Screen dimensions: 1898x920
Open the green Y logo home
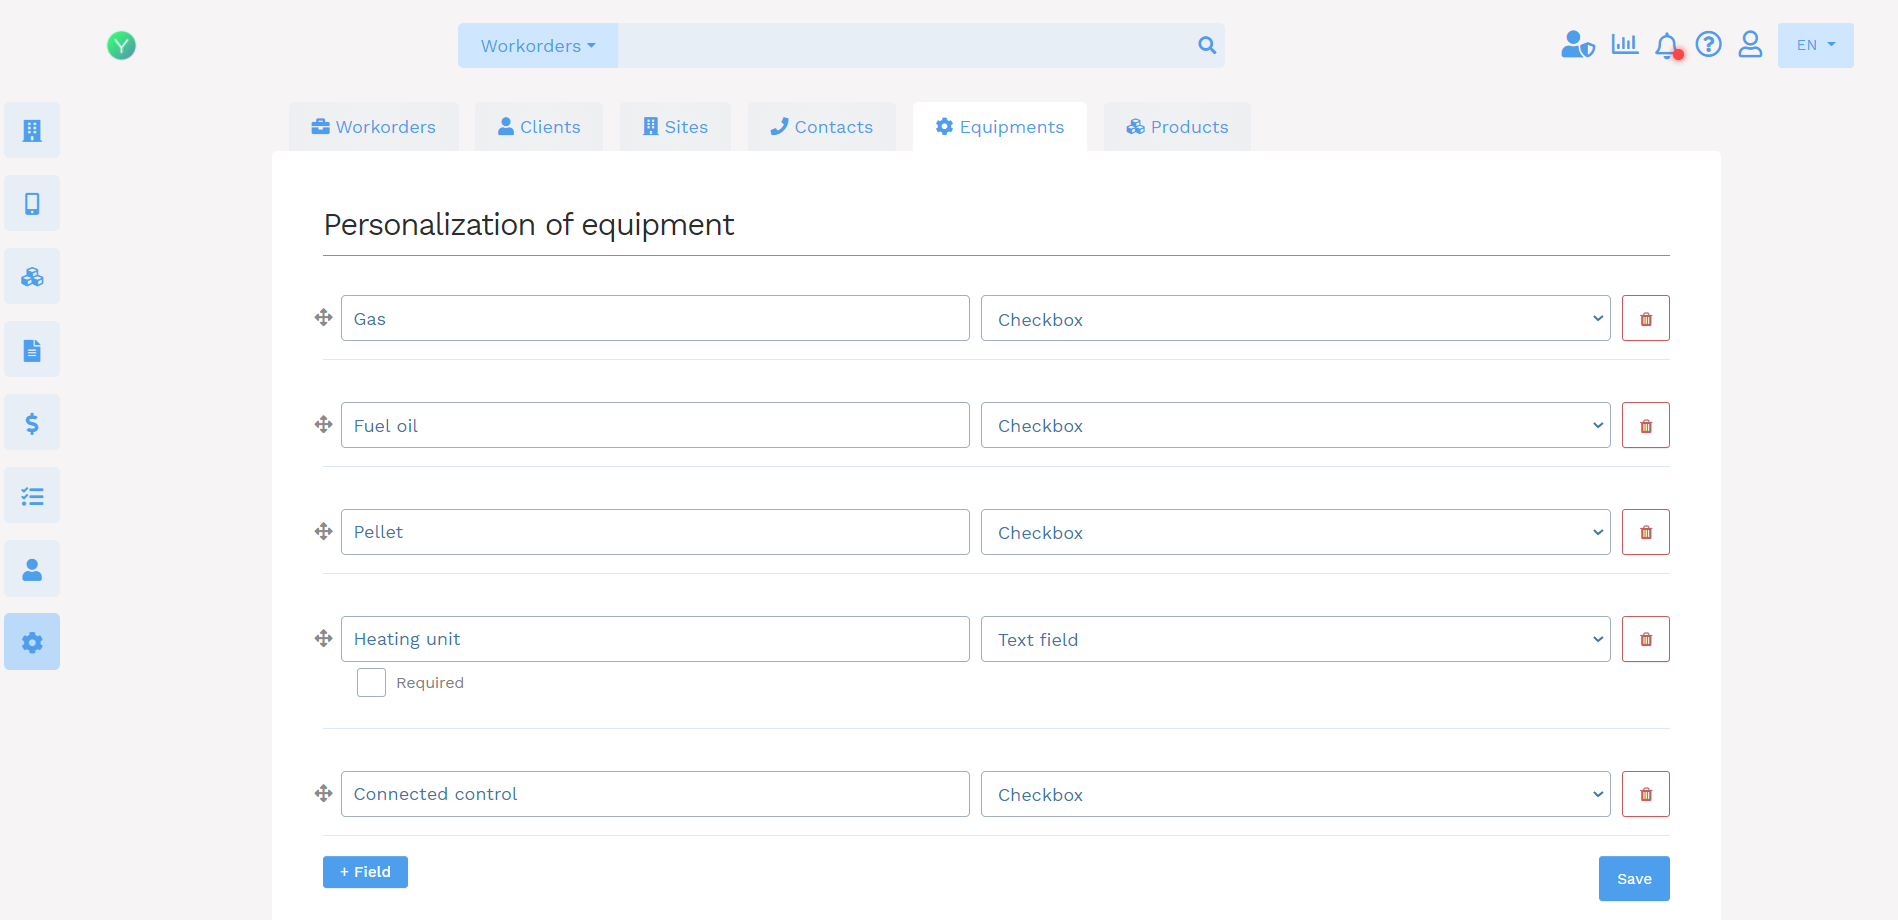pos(121,45)
